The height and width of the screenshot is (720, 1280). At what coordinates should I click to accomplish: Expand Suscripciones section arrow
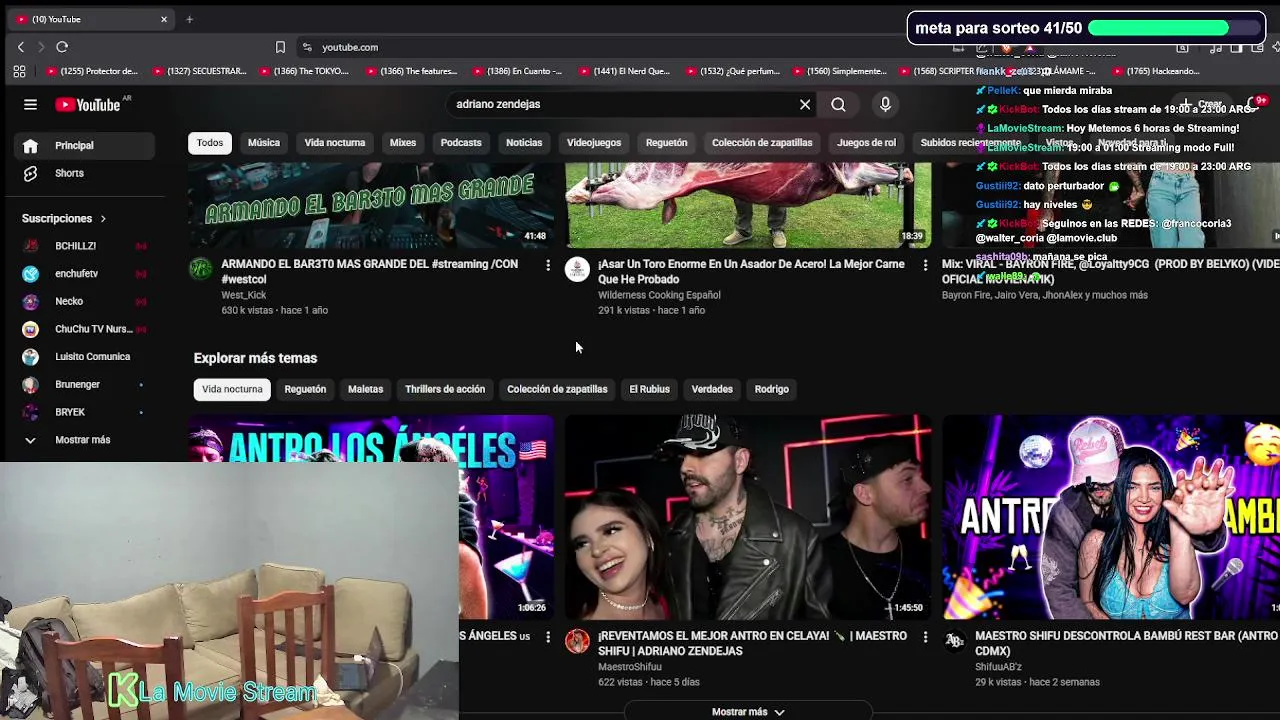click(x=102, y=218)
